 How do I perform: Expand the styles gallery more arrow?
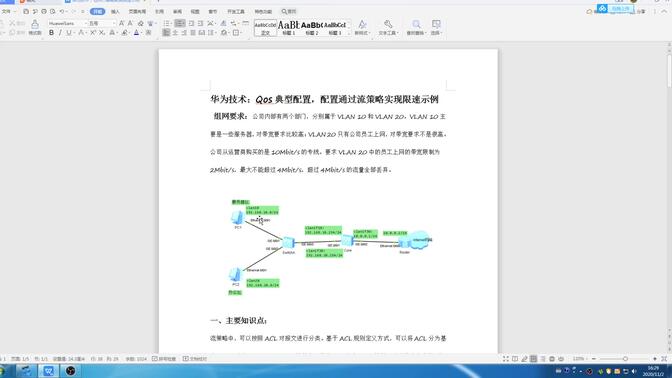(x=349, y=33)
